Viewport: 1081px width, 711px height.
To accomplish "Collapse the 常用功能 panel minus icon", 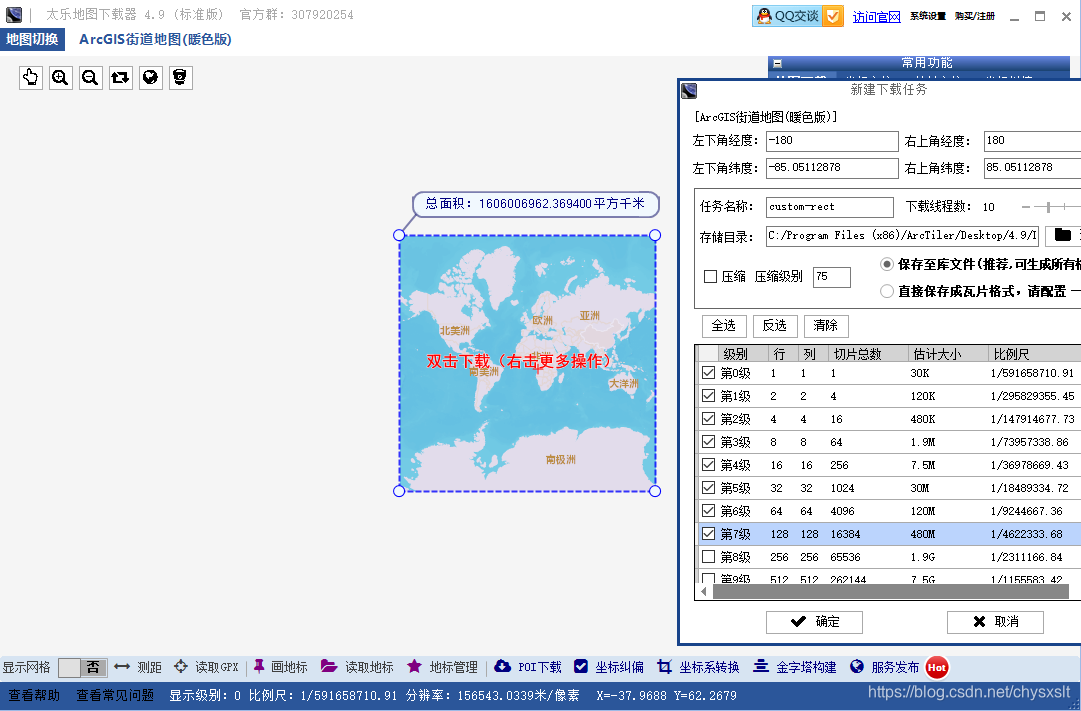I will click(778, 63).
